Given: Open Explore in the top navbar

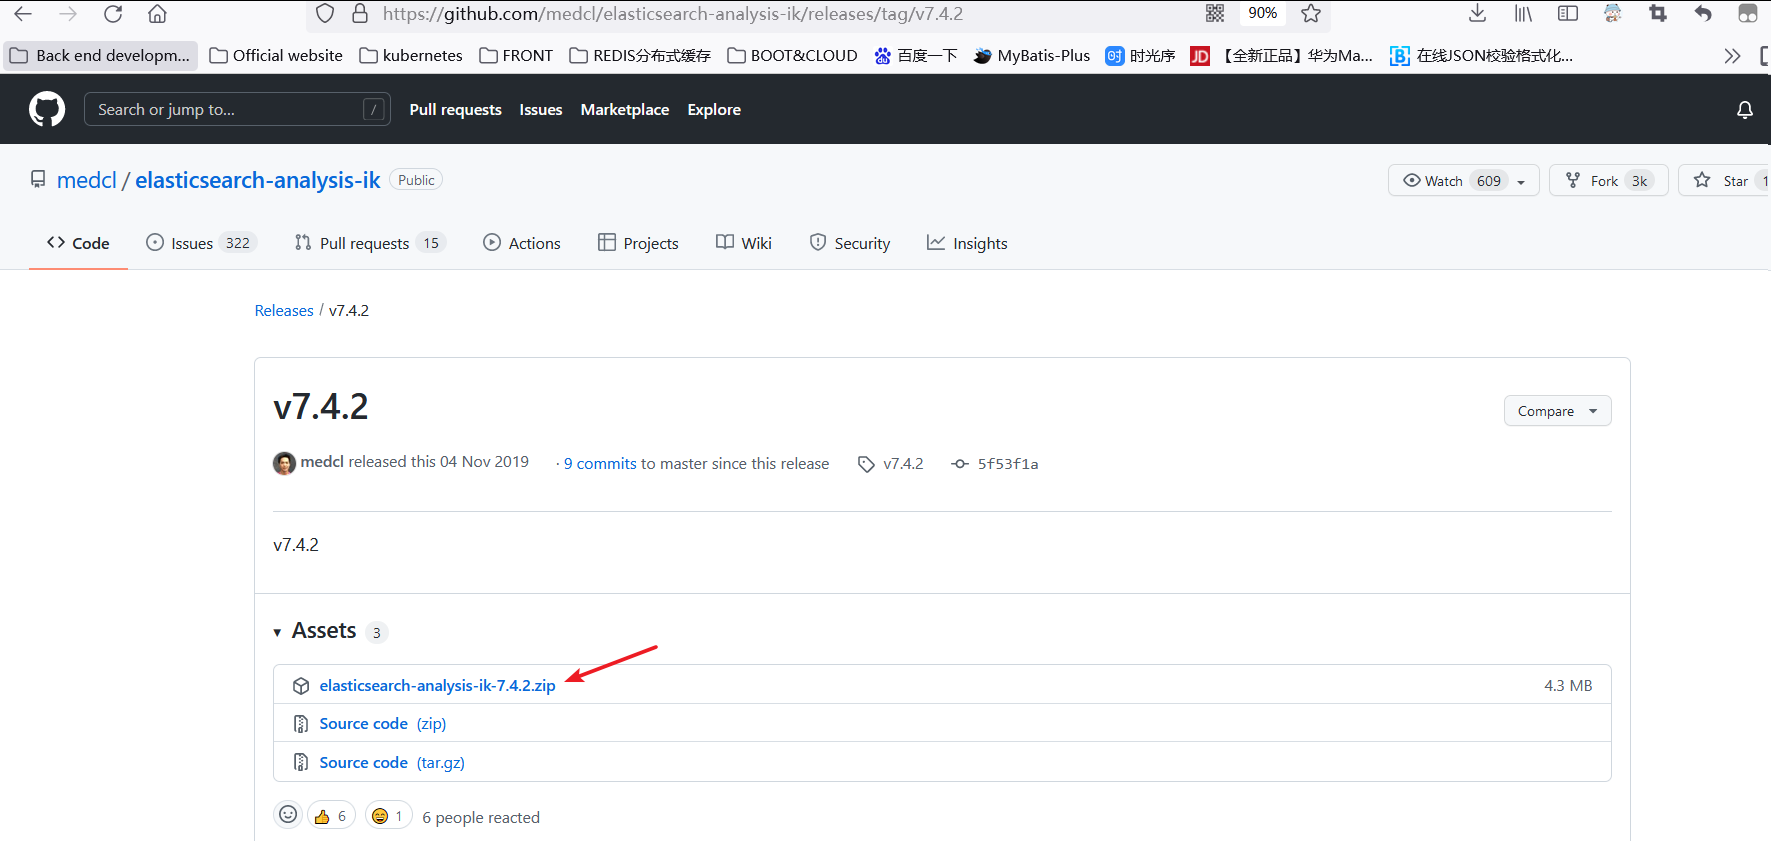Looking at the screenshot, I should [x=714, y=110].
